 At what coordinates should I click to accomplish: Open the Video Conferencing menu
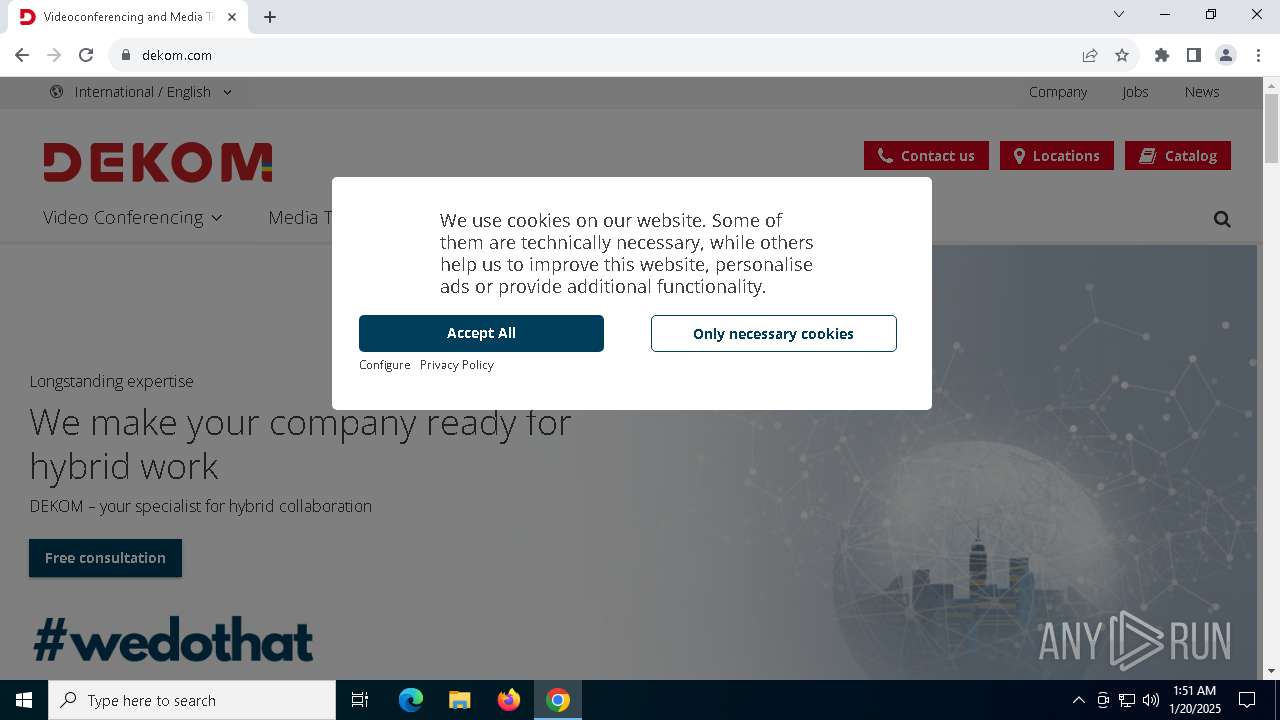(133, 217)
